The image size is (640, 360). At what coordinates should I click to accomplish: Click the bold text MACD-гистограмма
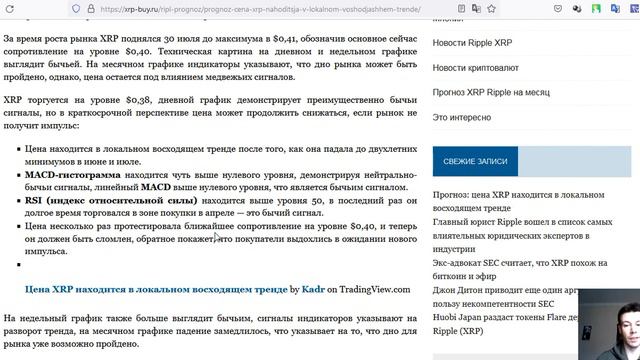click(73, 175)
